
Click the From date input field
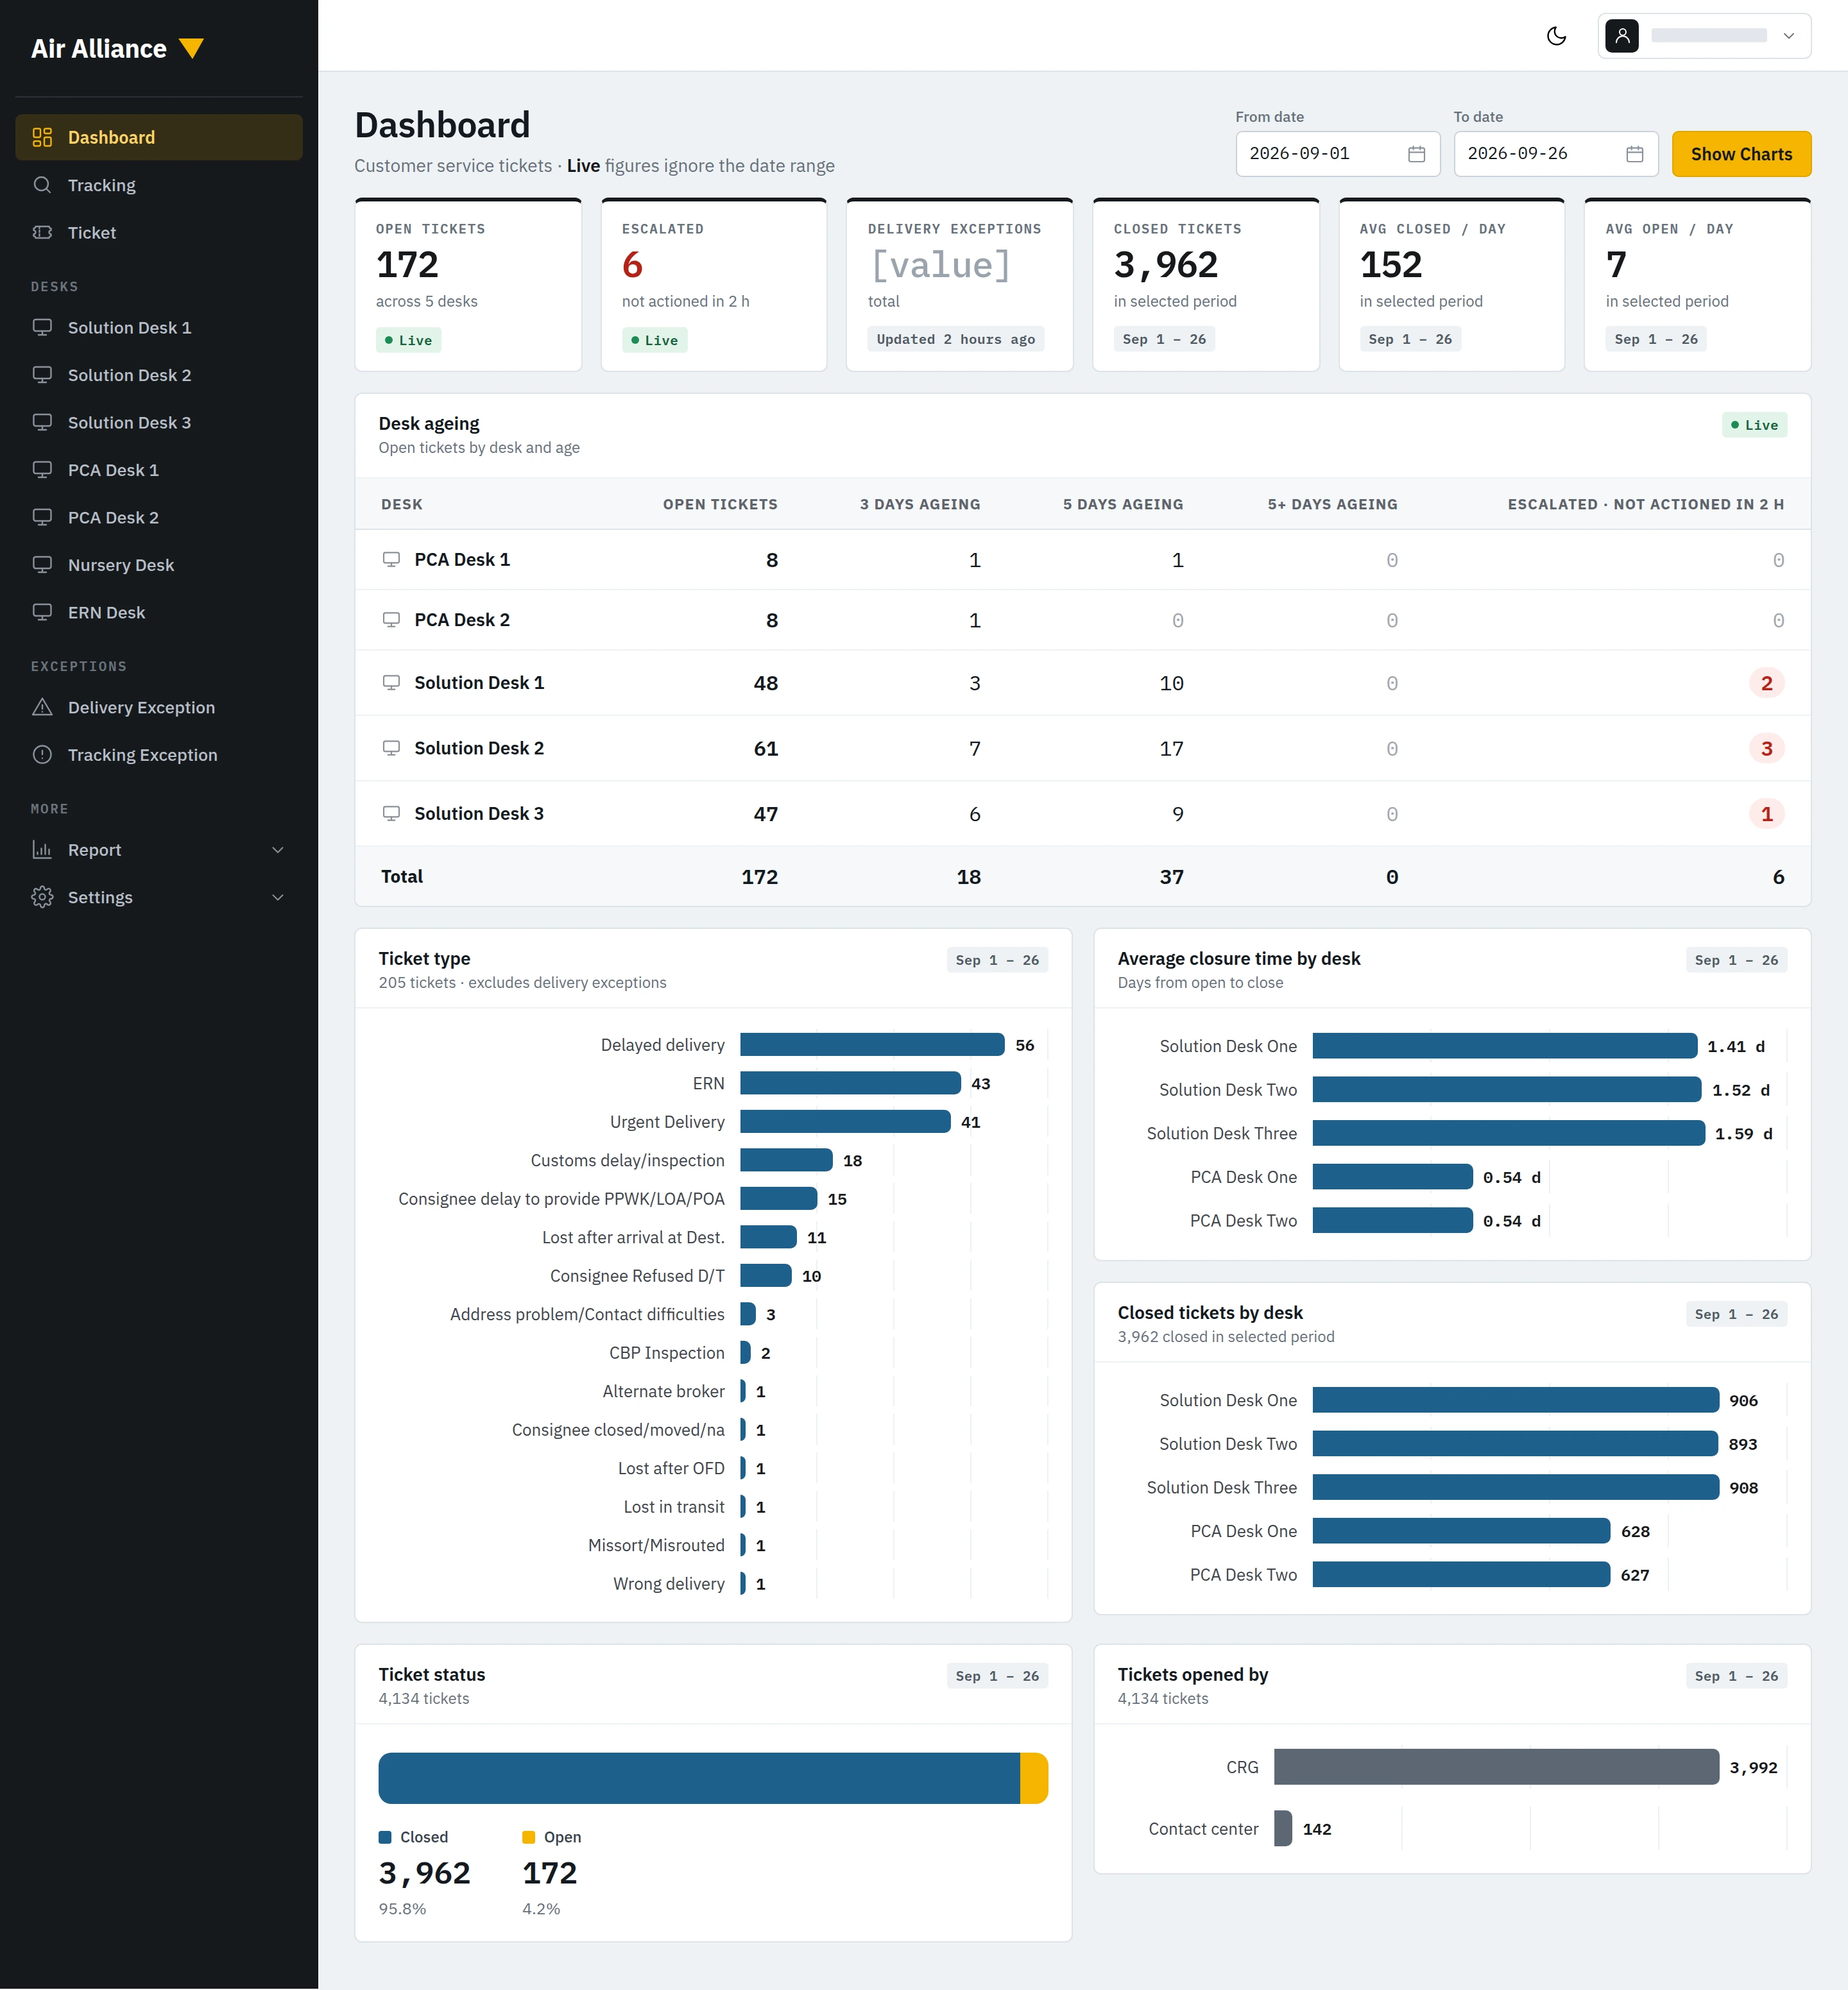coord(1337,154)
